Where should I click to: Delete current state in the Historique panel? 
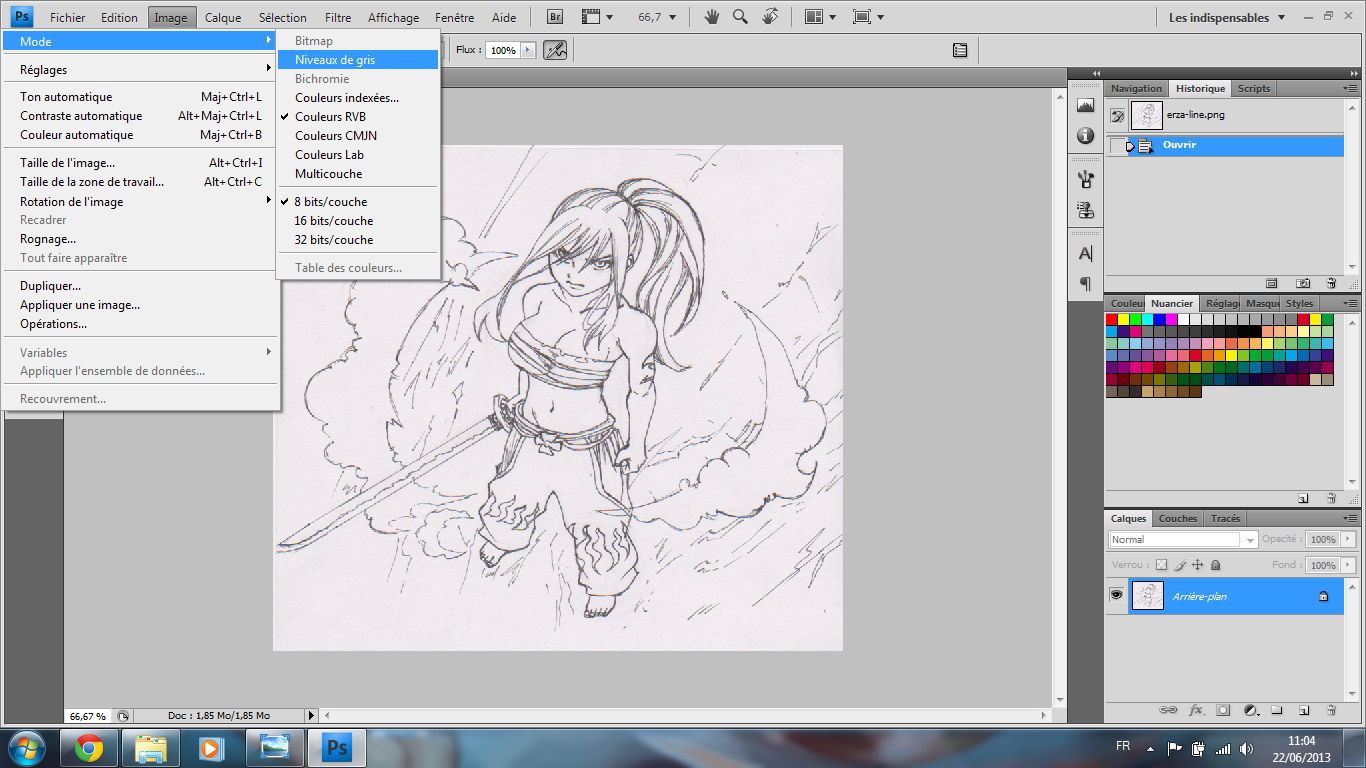tap(1331, 283)
